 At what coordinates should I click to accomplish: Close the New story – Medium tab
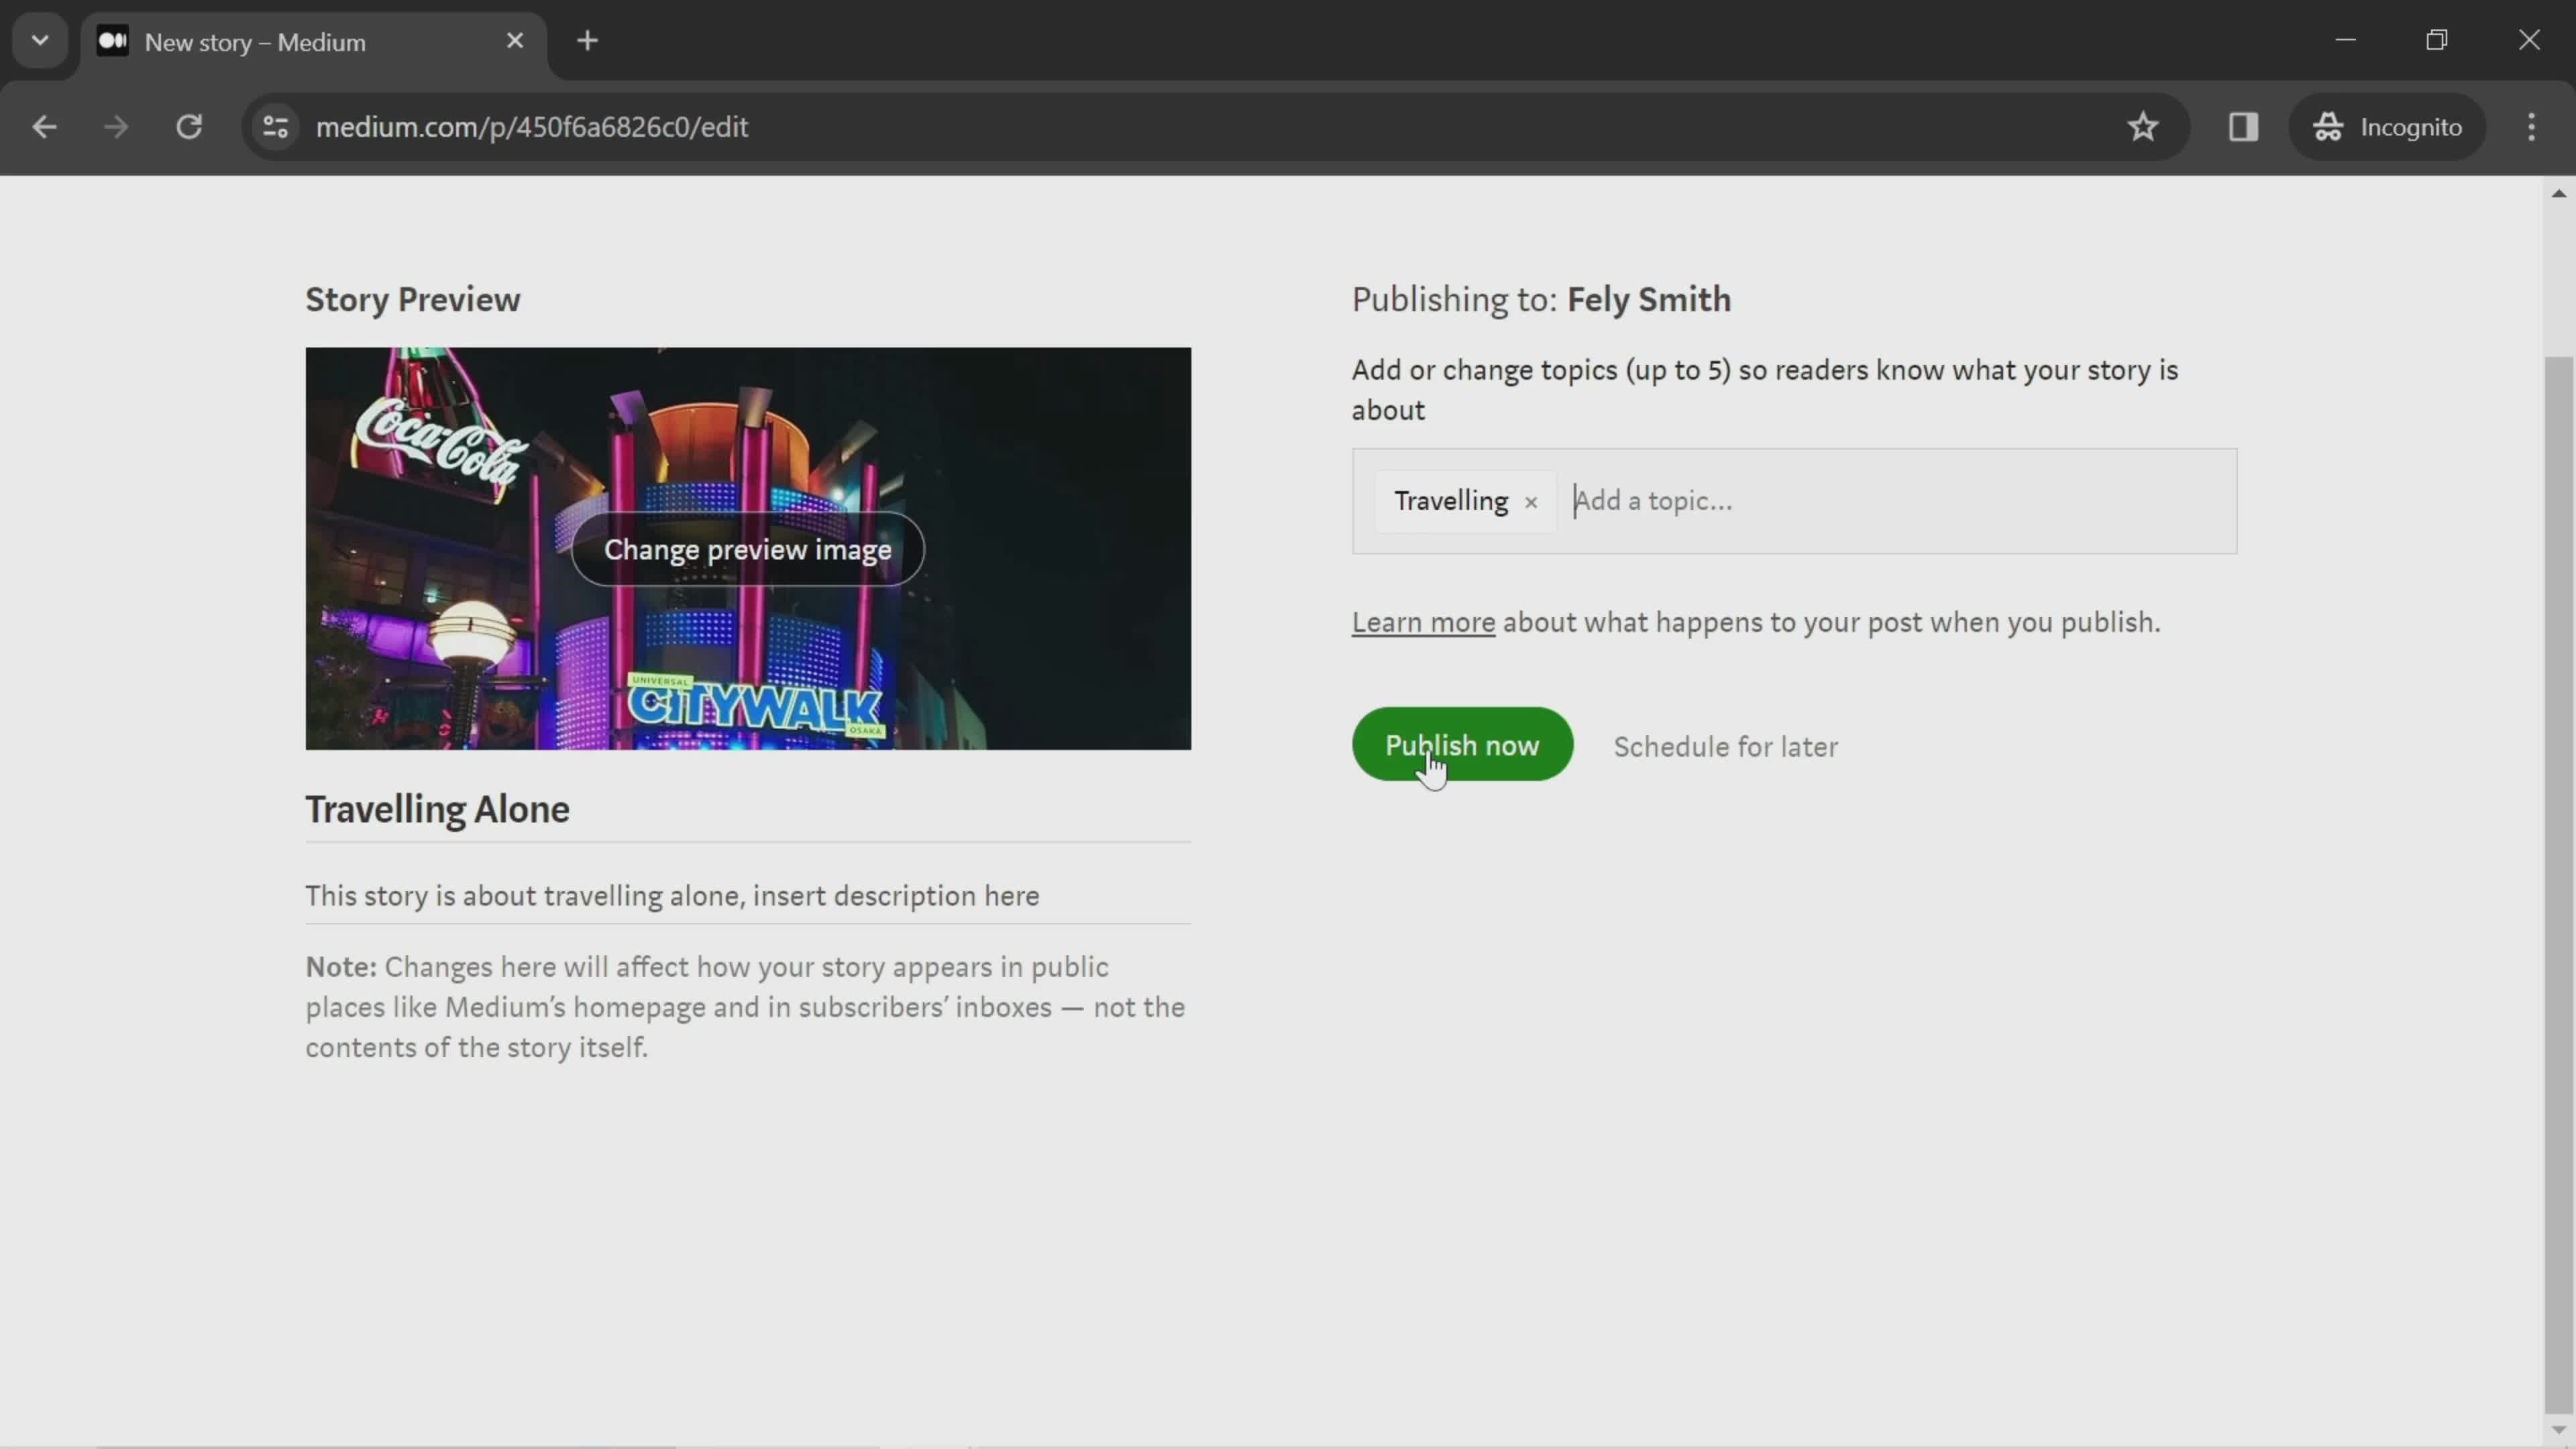pyautogui.click(x=515, y=41)
